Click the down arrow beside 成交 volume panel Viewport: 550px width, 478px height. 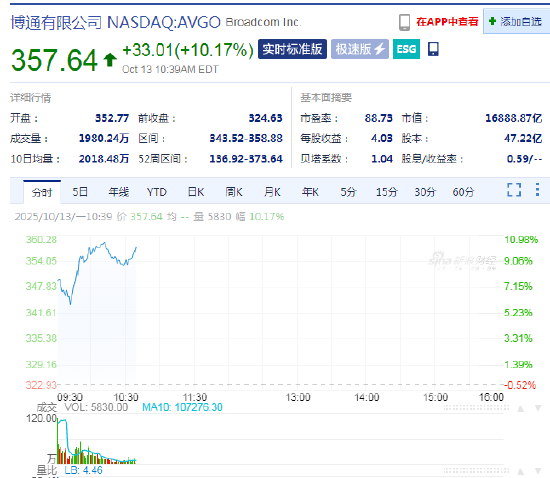pos(538,409)
